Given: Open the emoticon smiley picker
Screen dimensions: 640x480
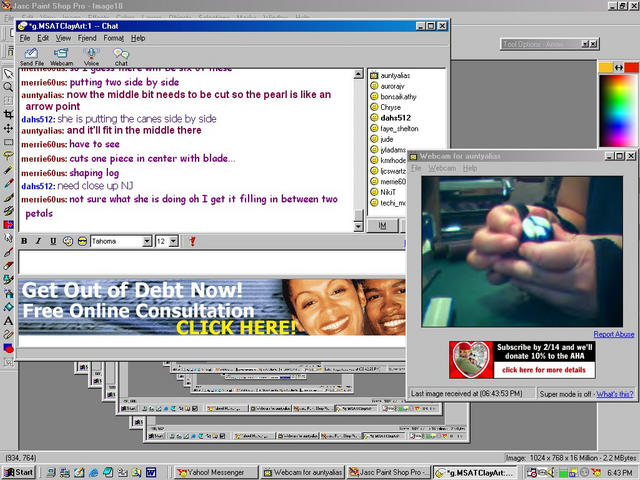Looking at the screenshot, I should pyautogui.click(x=82, y=241).
